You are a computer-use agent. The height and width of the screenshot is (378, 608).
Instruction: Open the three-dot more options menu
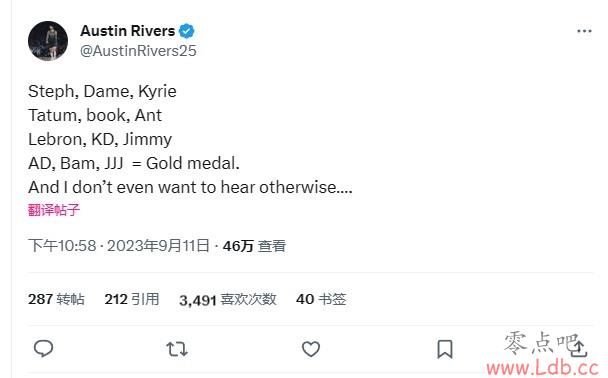click(x=584, y=31)
